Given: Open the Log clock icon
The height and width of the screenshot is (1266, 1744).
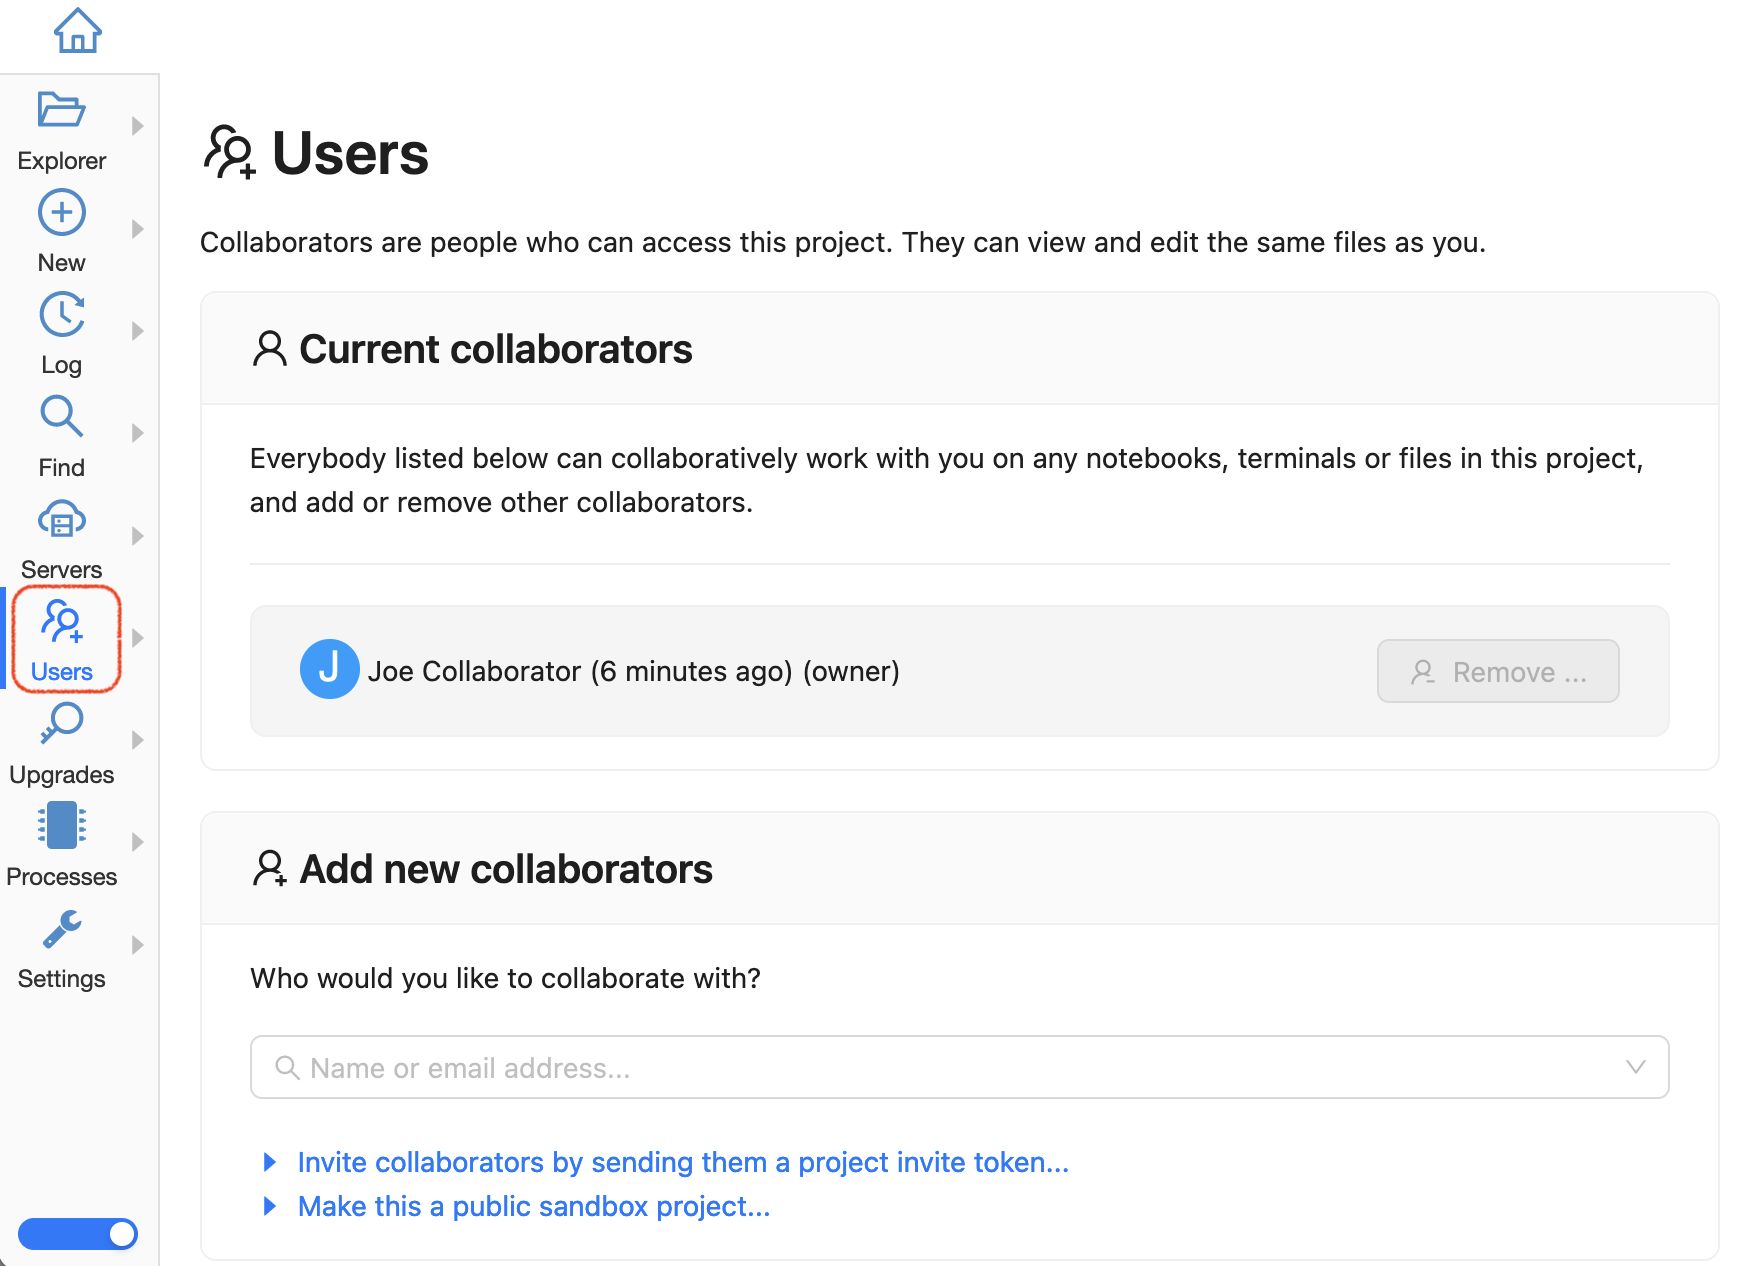Looking at the screenshot, I should pyautogui.click(x=61, y=316).
